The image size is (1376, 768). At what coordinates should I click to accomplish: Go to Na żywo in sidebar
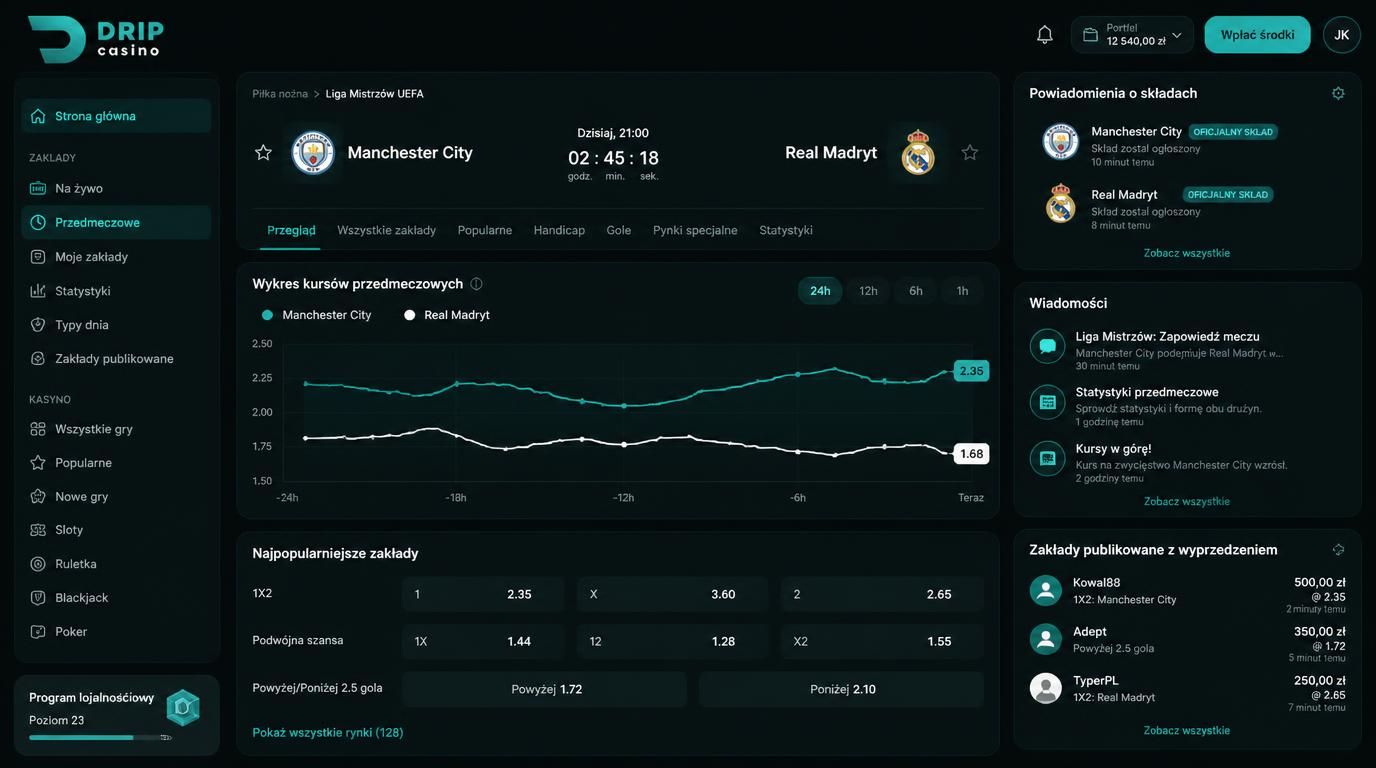pyautogui.click(x=116, y=188)
